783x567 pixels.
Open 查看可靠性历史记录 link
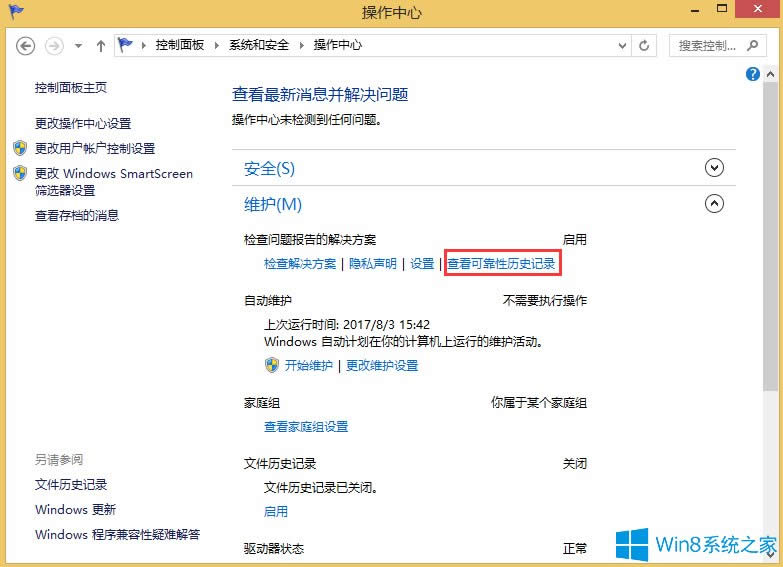pyautogui.click(x=501, y=264)
